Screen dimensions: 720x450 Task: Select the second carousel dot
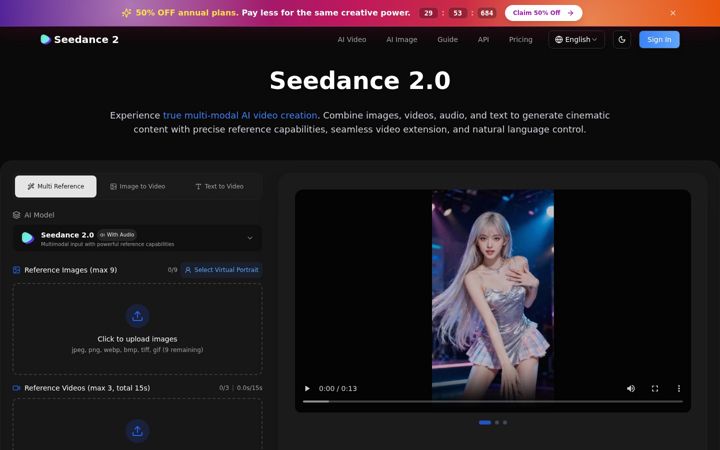(x=497, y=422)
